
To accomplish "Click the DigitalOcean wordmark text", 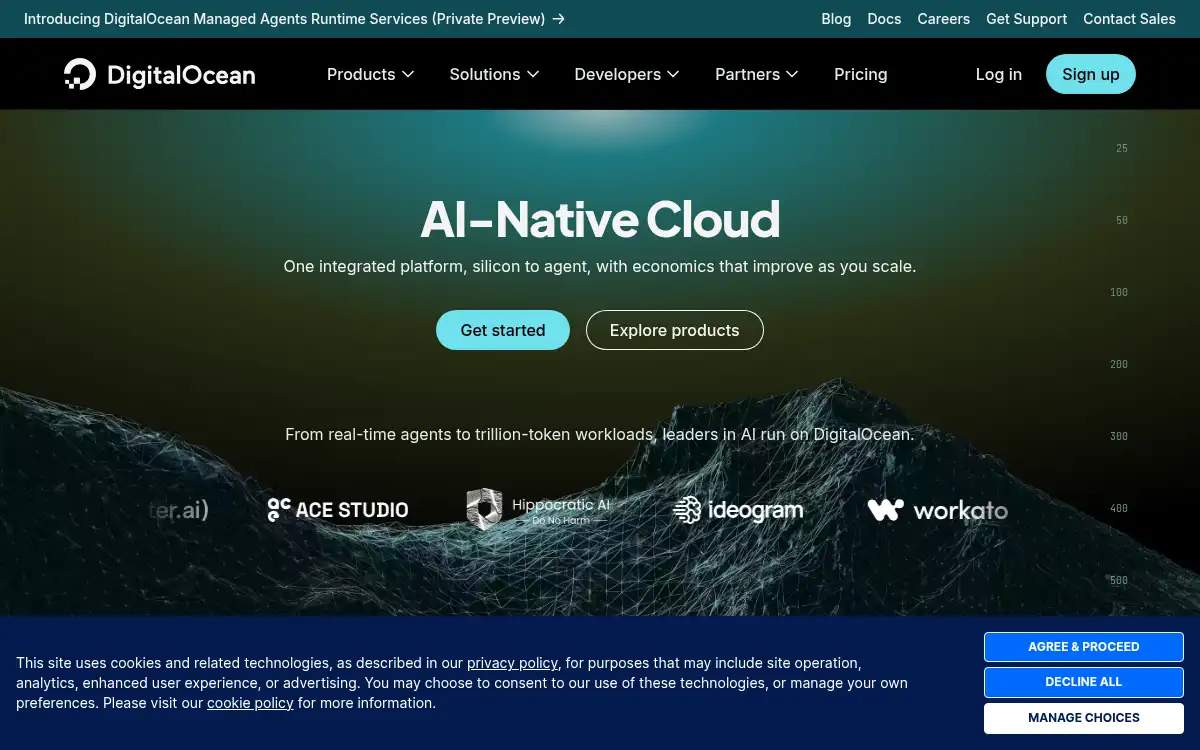I will coord(181,75).
